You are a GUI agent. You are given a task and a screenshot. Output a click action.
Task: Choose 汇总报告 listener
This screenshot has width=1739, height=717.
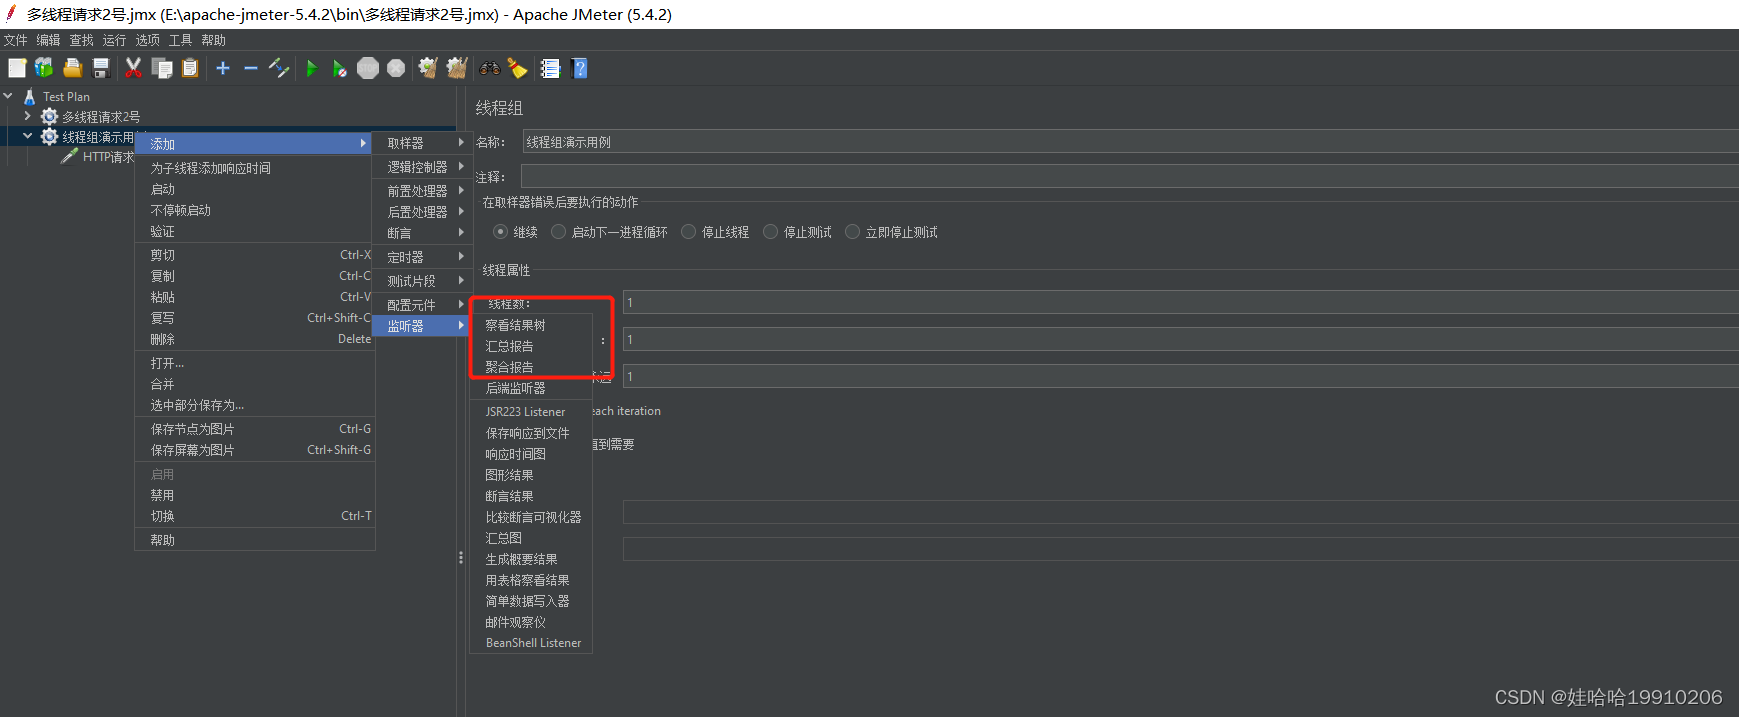531,346
